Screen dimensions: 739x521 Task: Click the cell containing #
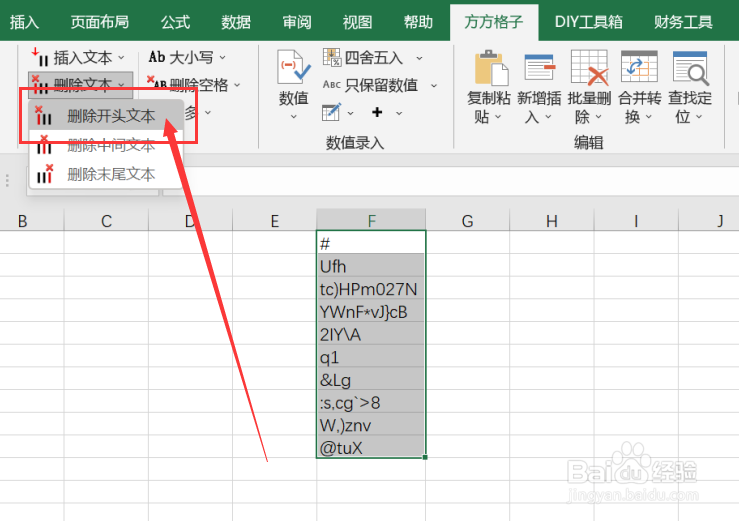pos(371,243)
